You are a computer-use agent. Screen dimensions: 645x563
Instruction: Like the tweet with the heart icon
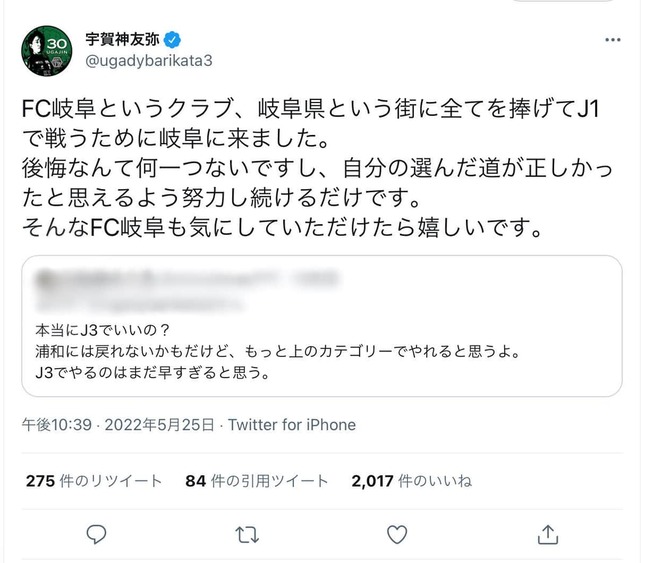tap(398, 533)
